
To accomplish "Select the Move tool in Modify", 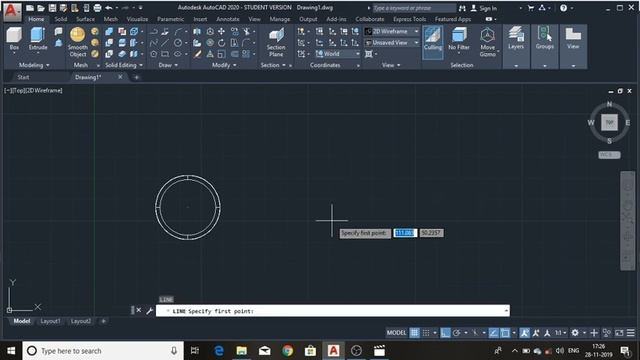I will click(x=222, y=31).
